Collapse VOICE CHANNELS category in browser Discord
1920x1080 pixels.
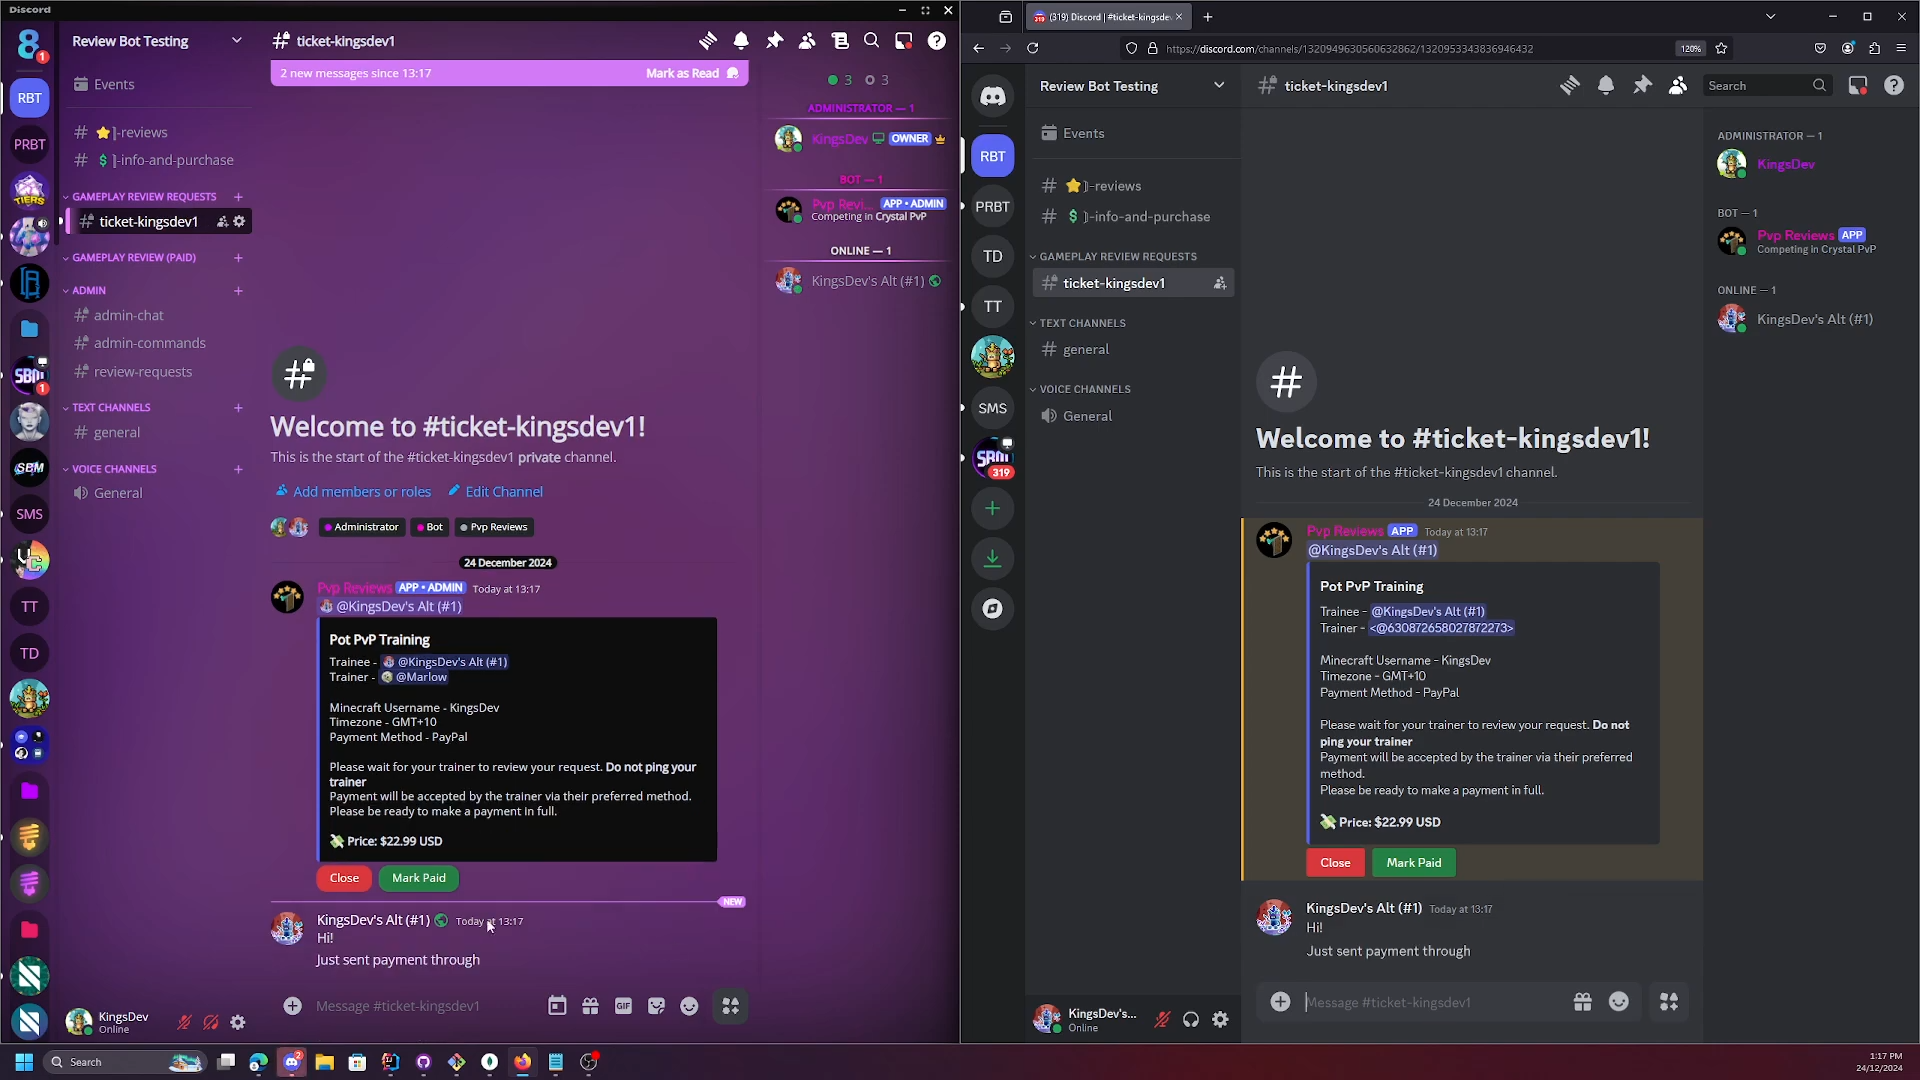1084,389
